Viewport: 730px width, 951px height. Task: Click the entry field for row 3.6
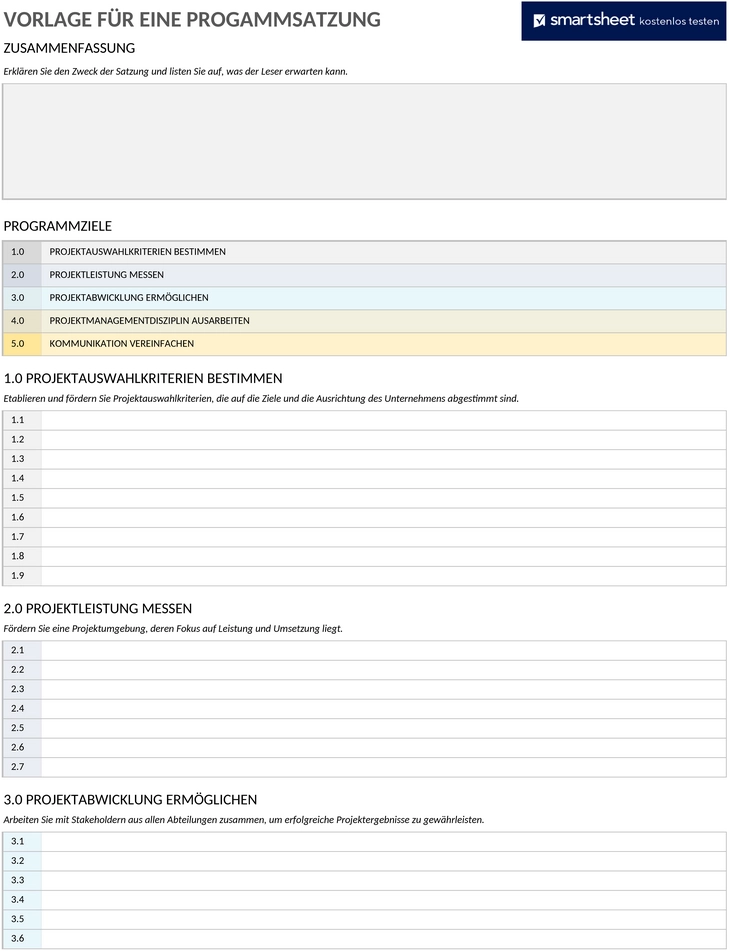coord(384,938)
